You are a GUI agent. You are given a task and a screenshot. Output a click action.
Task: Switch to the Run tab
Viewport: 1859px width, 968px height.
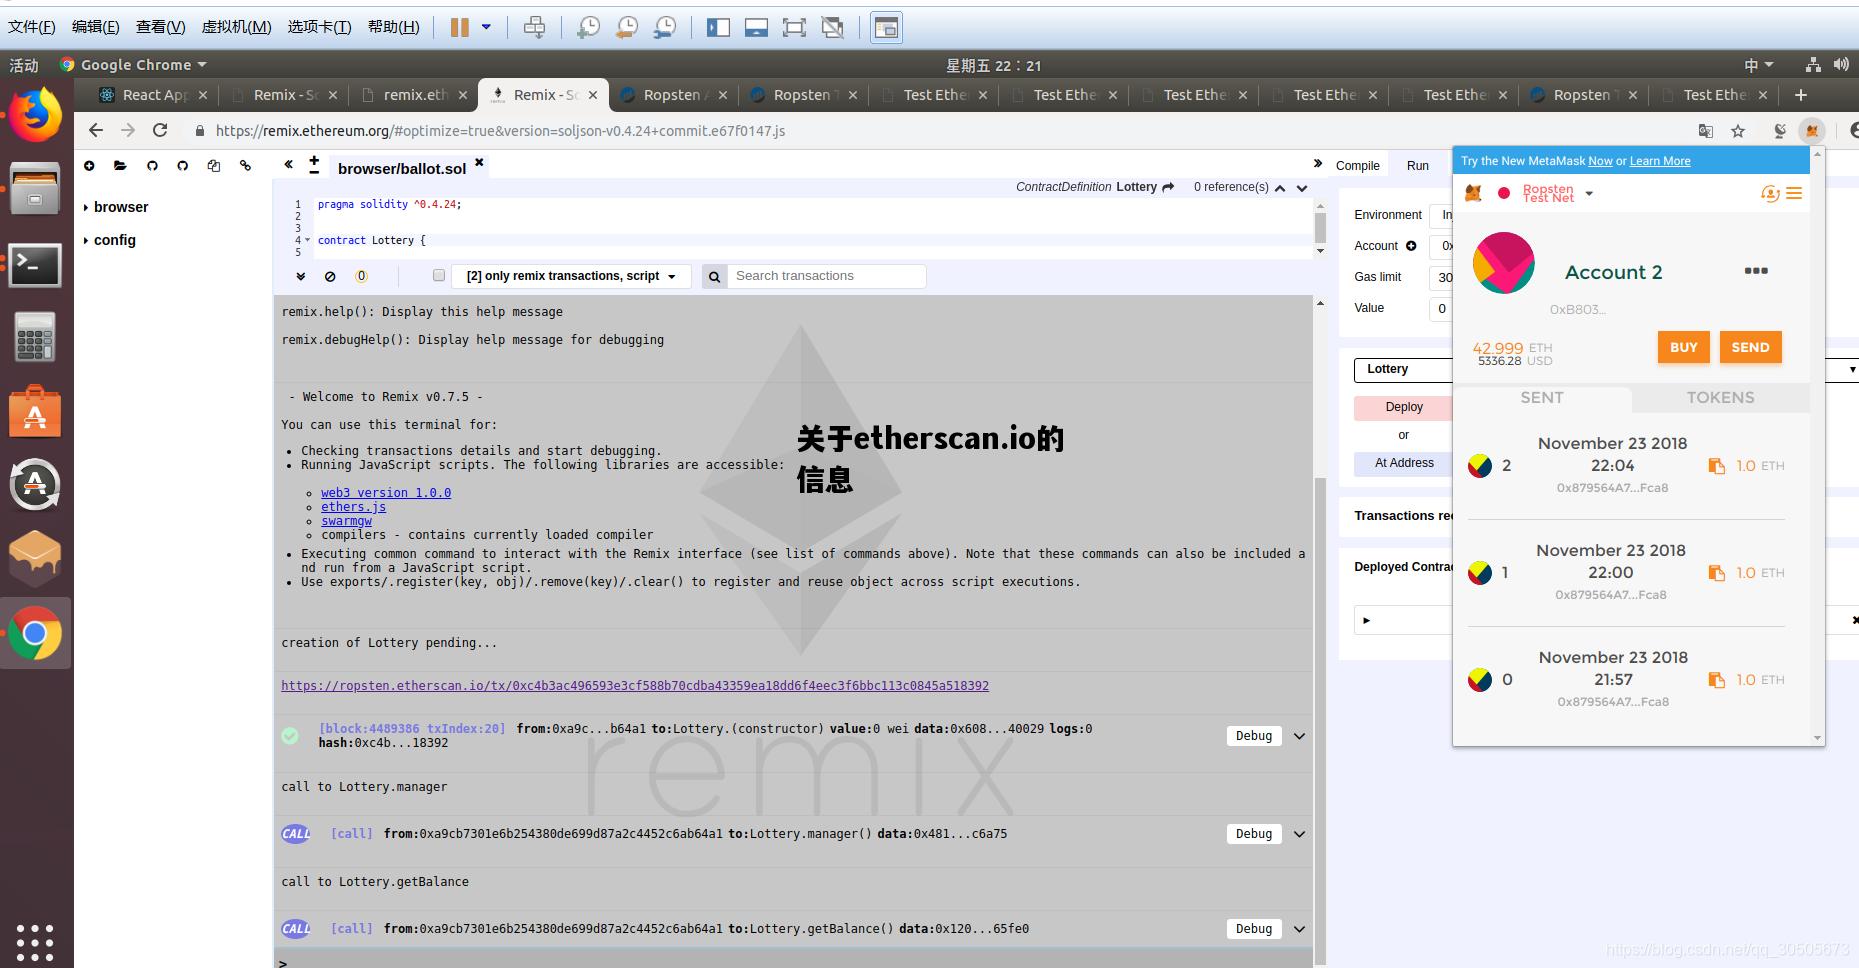click(1418, 166)
